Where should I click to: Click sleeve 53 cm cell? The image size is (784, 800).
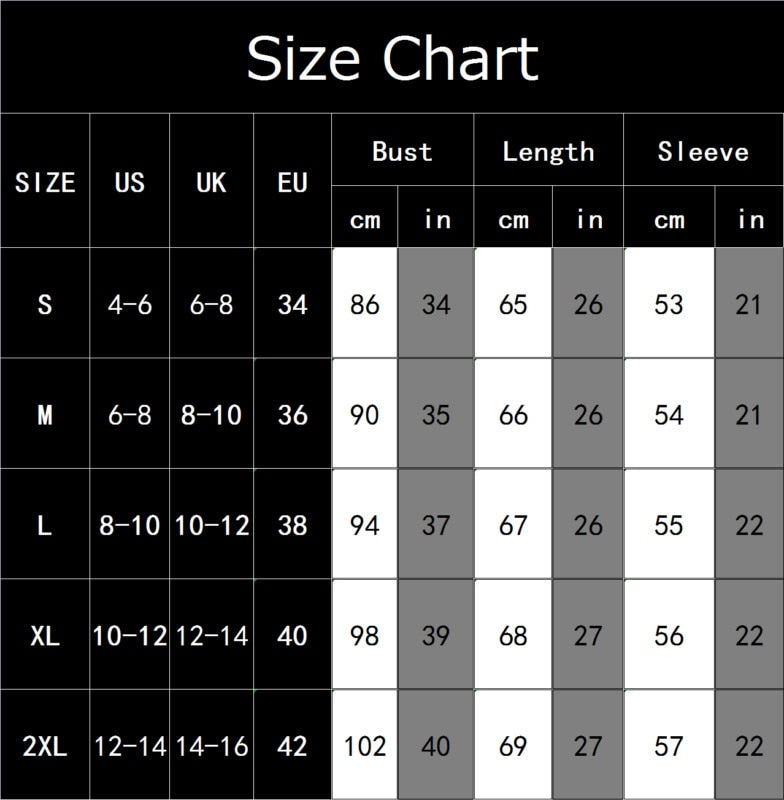pos(669,304)
